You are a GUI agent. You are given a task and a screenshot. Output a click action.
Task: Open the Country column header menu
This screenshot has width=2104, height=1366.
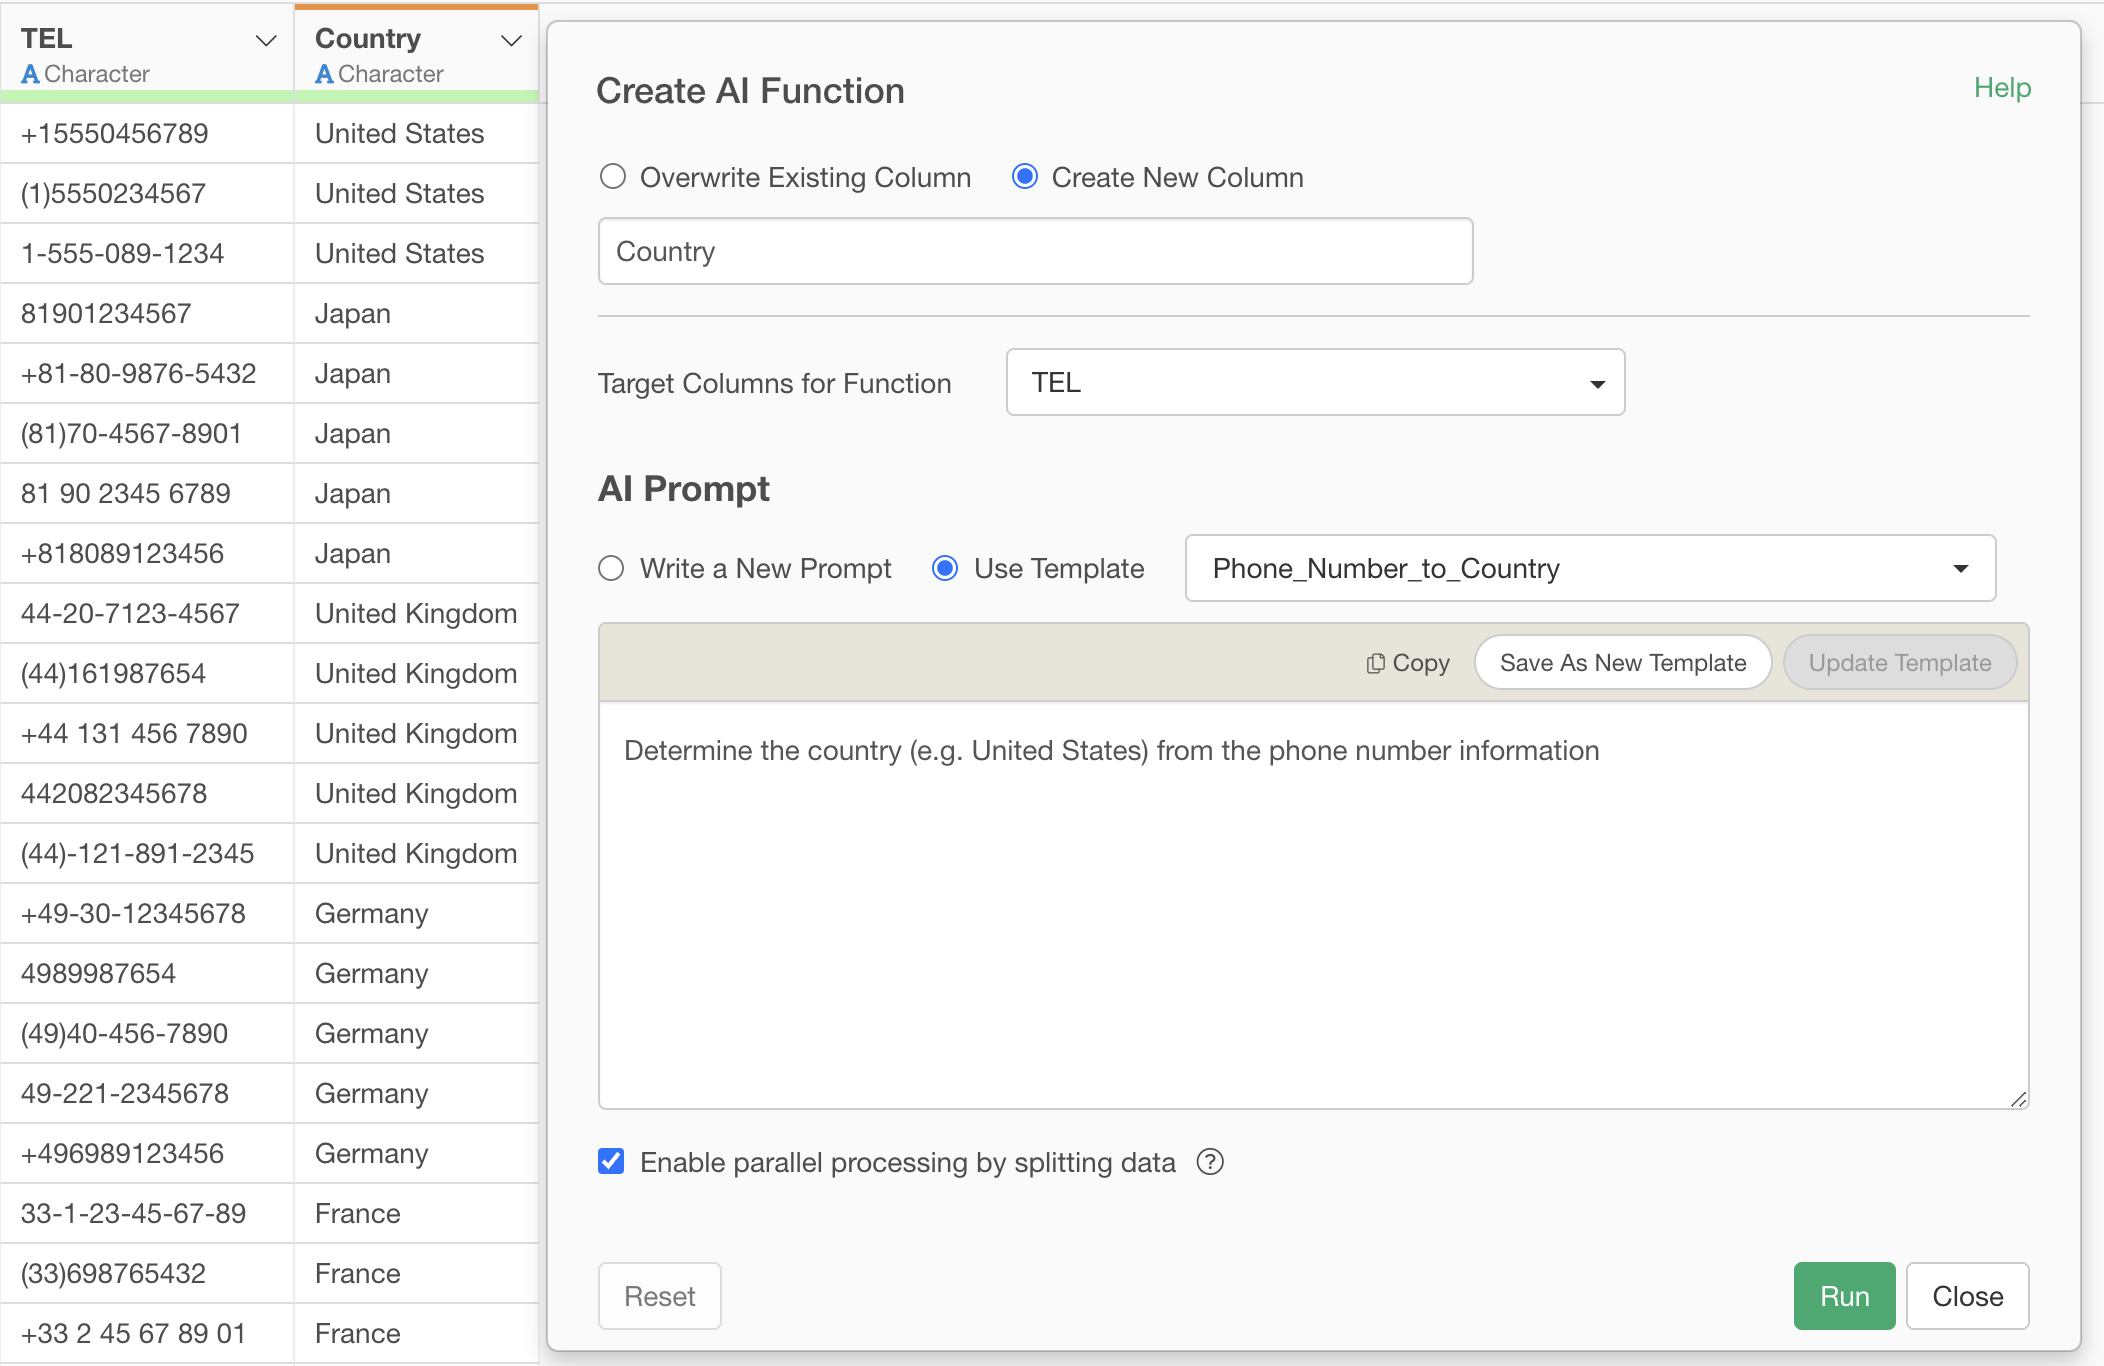pyautogui.click(x=511, y=40)
